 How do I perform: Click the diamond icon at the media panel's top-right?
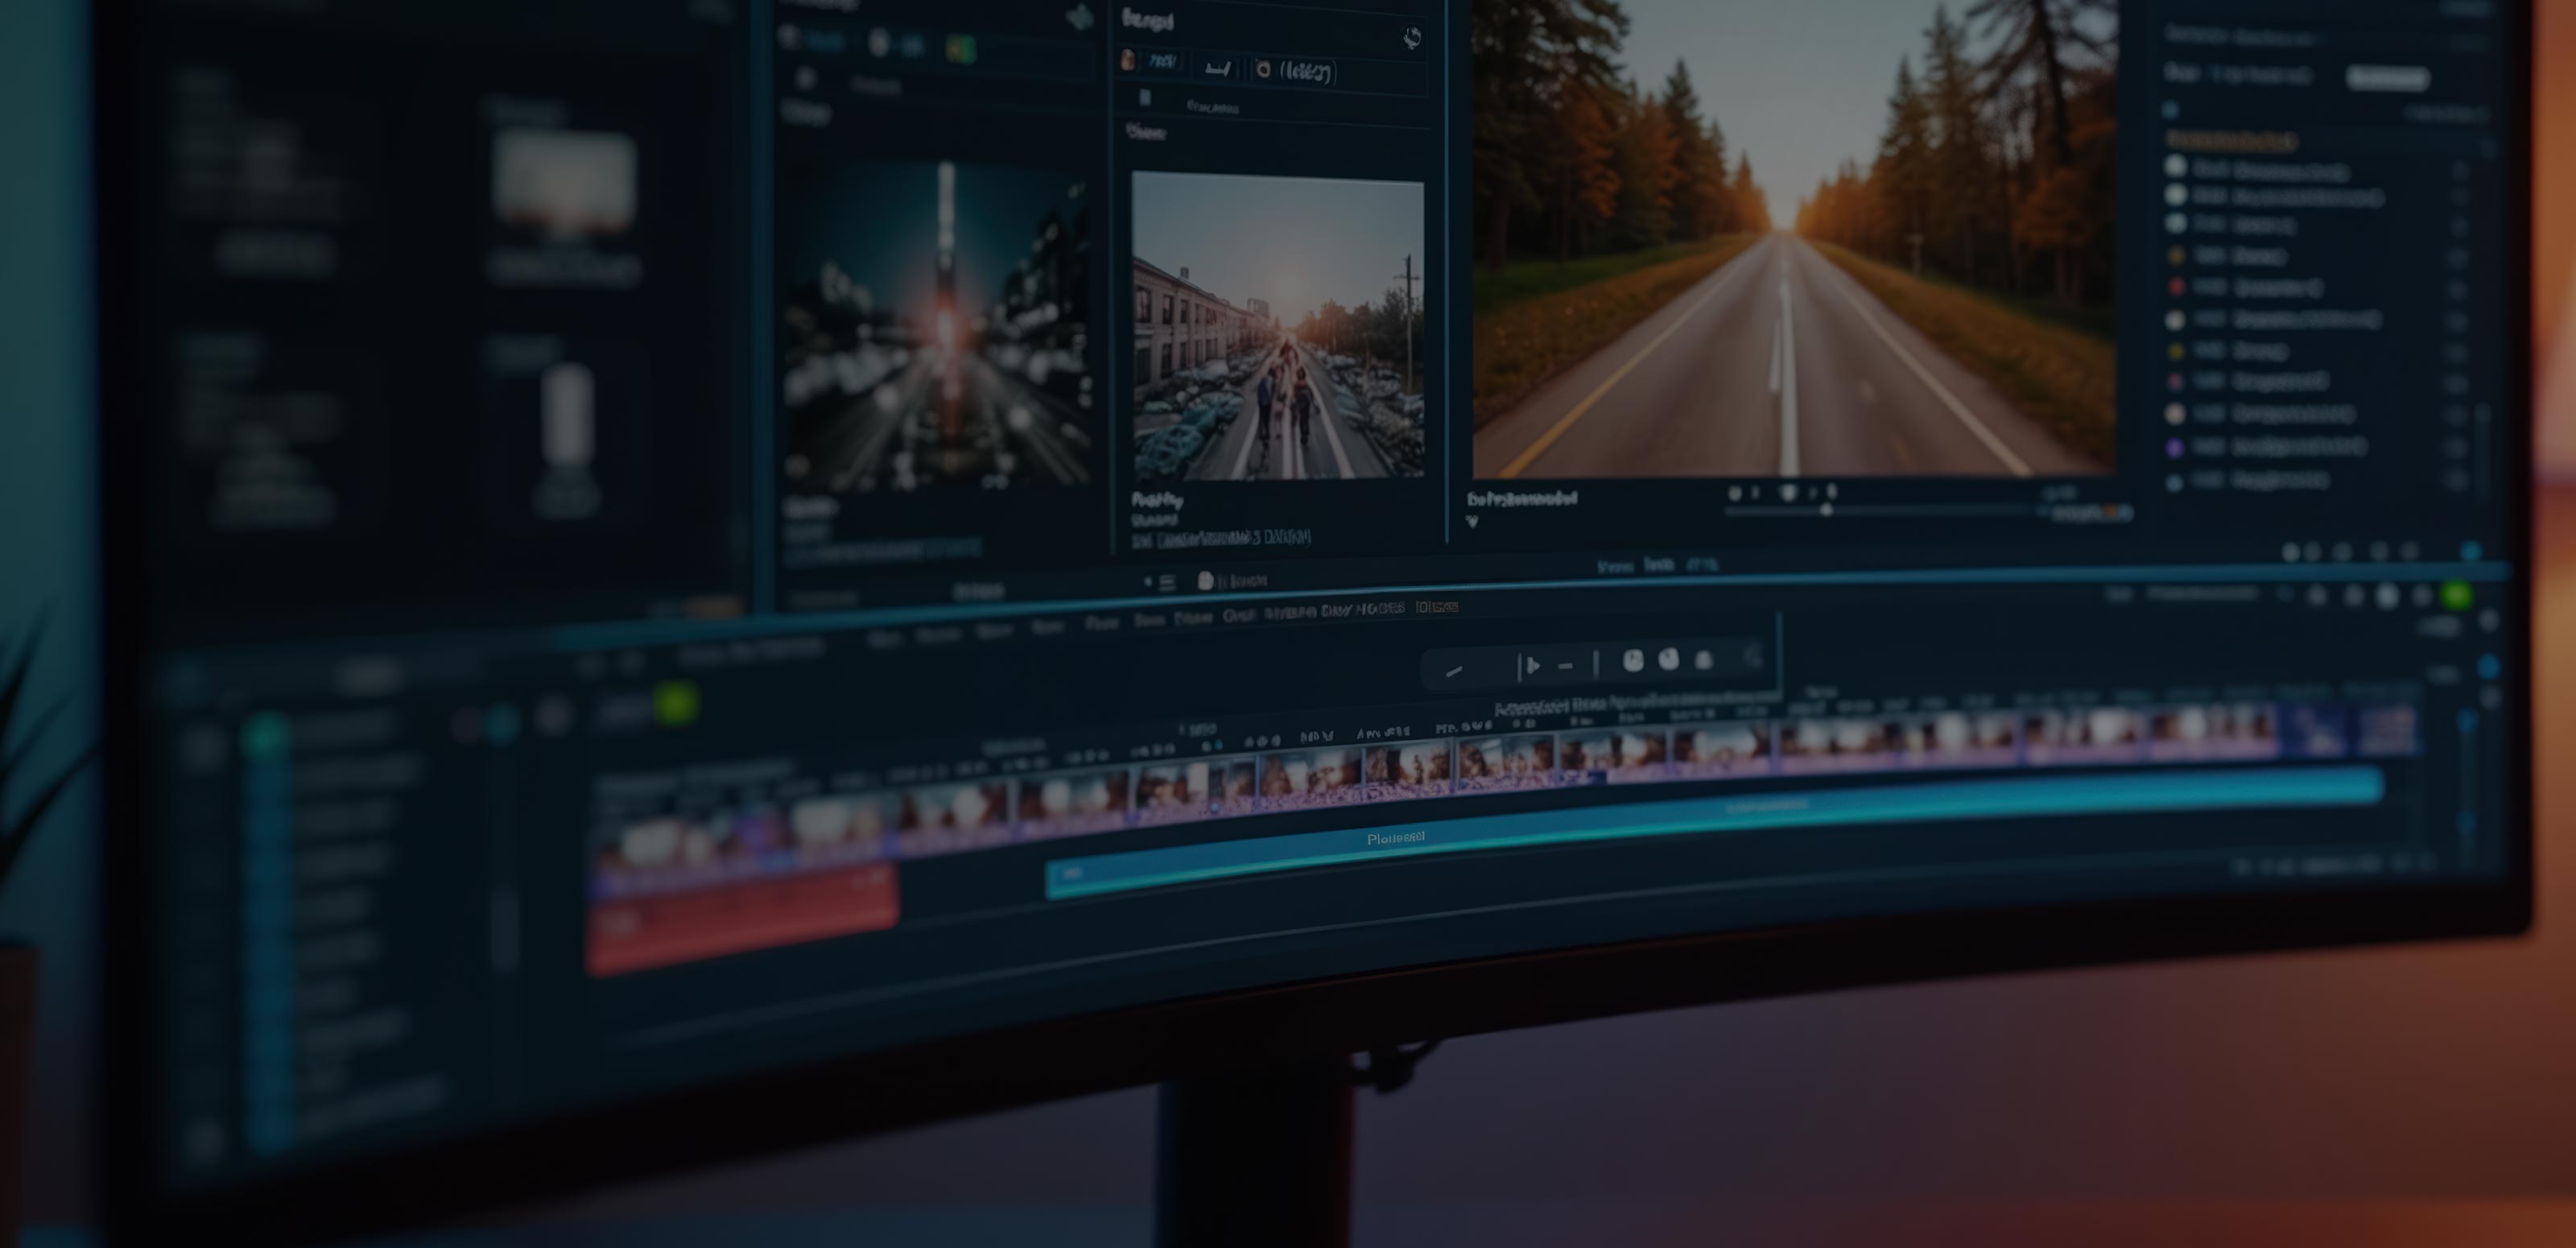coord(1080,17)
